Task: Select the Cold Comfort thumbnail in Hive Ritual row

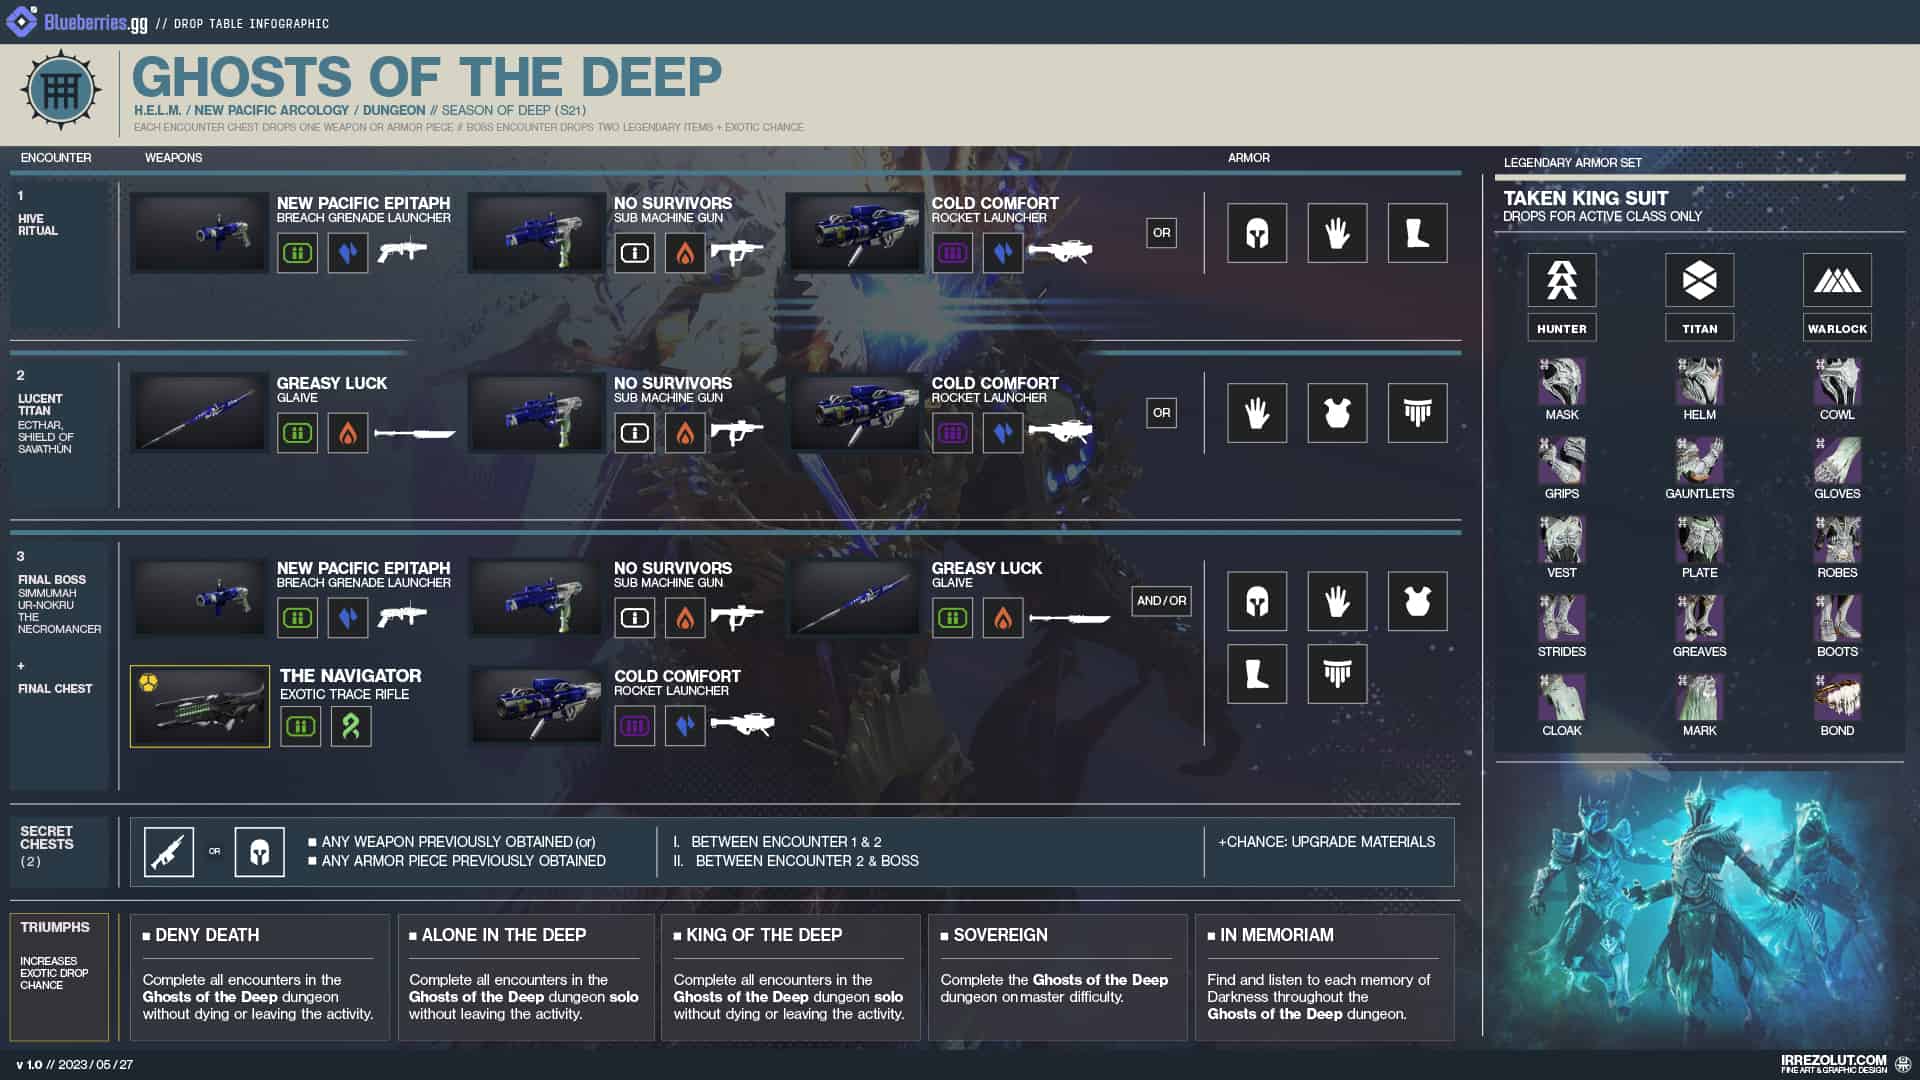Action: coord(854,233)
